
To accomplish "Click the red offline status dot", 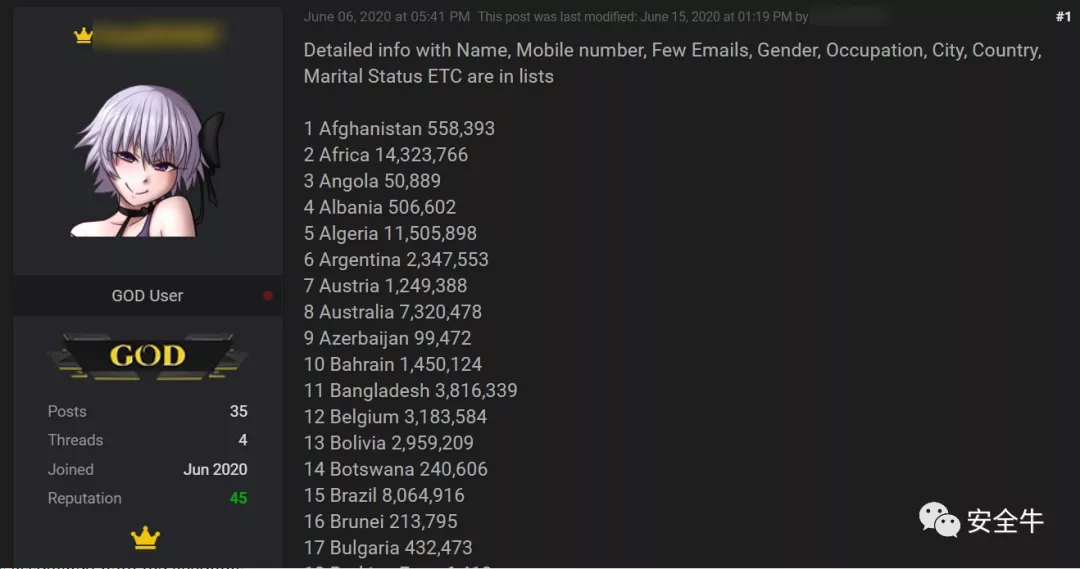I will coord(268,296).
